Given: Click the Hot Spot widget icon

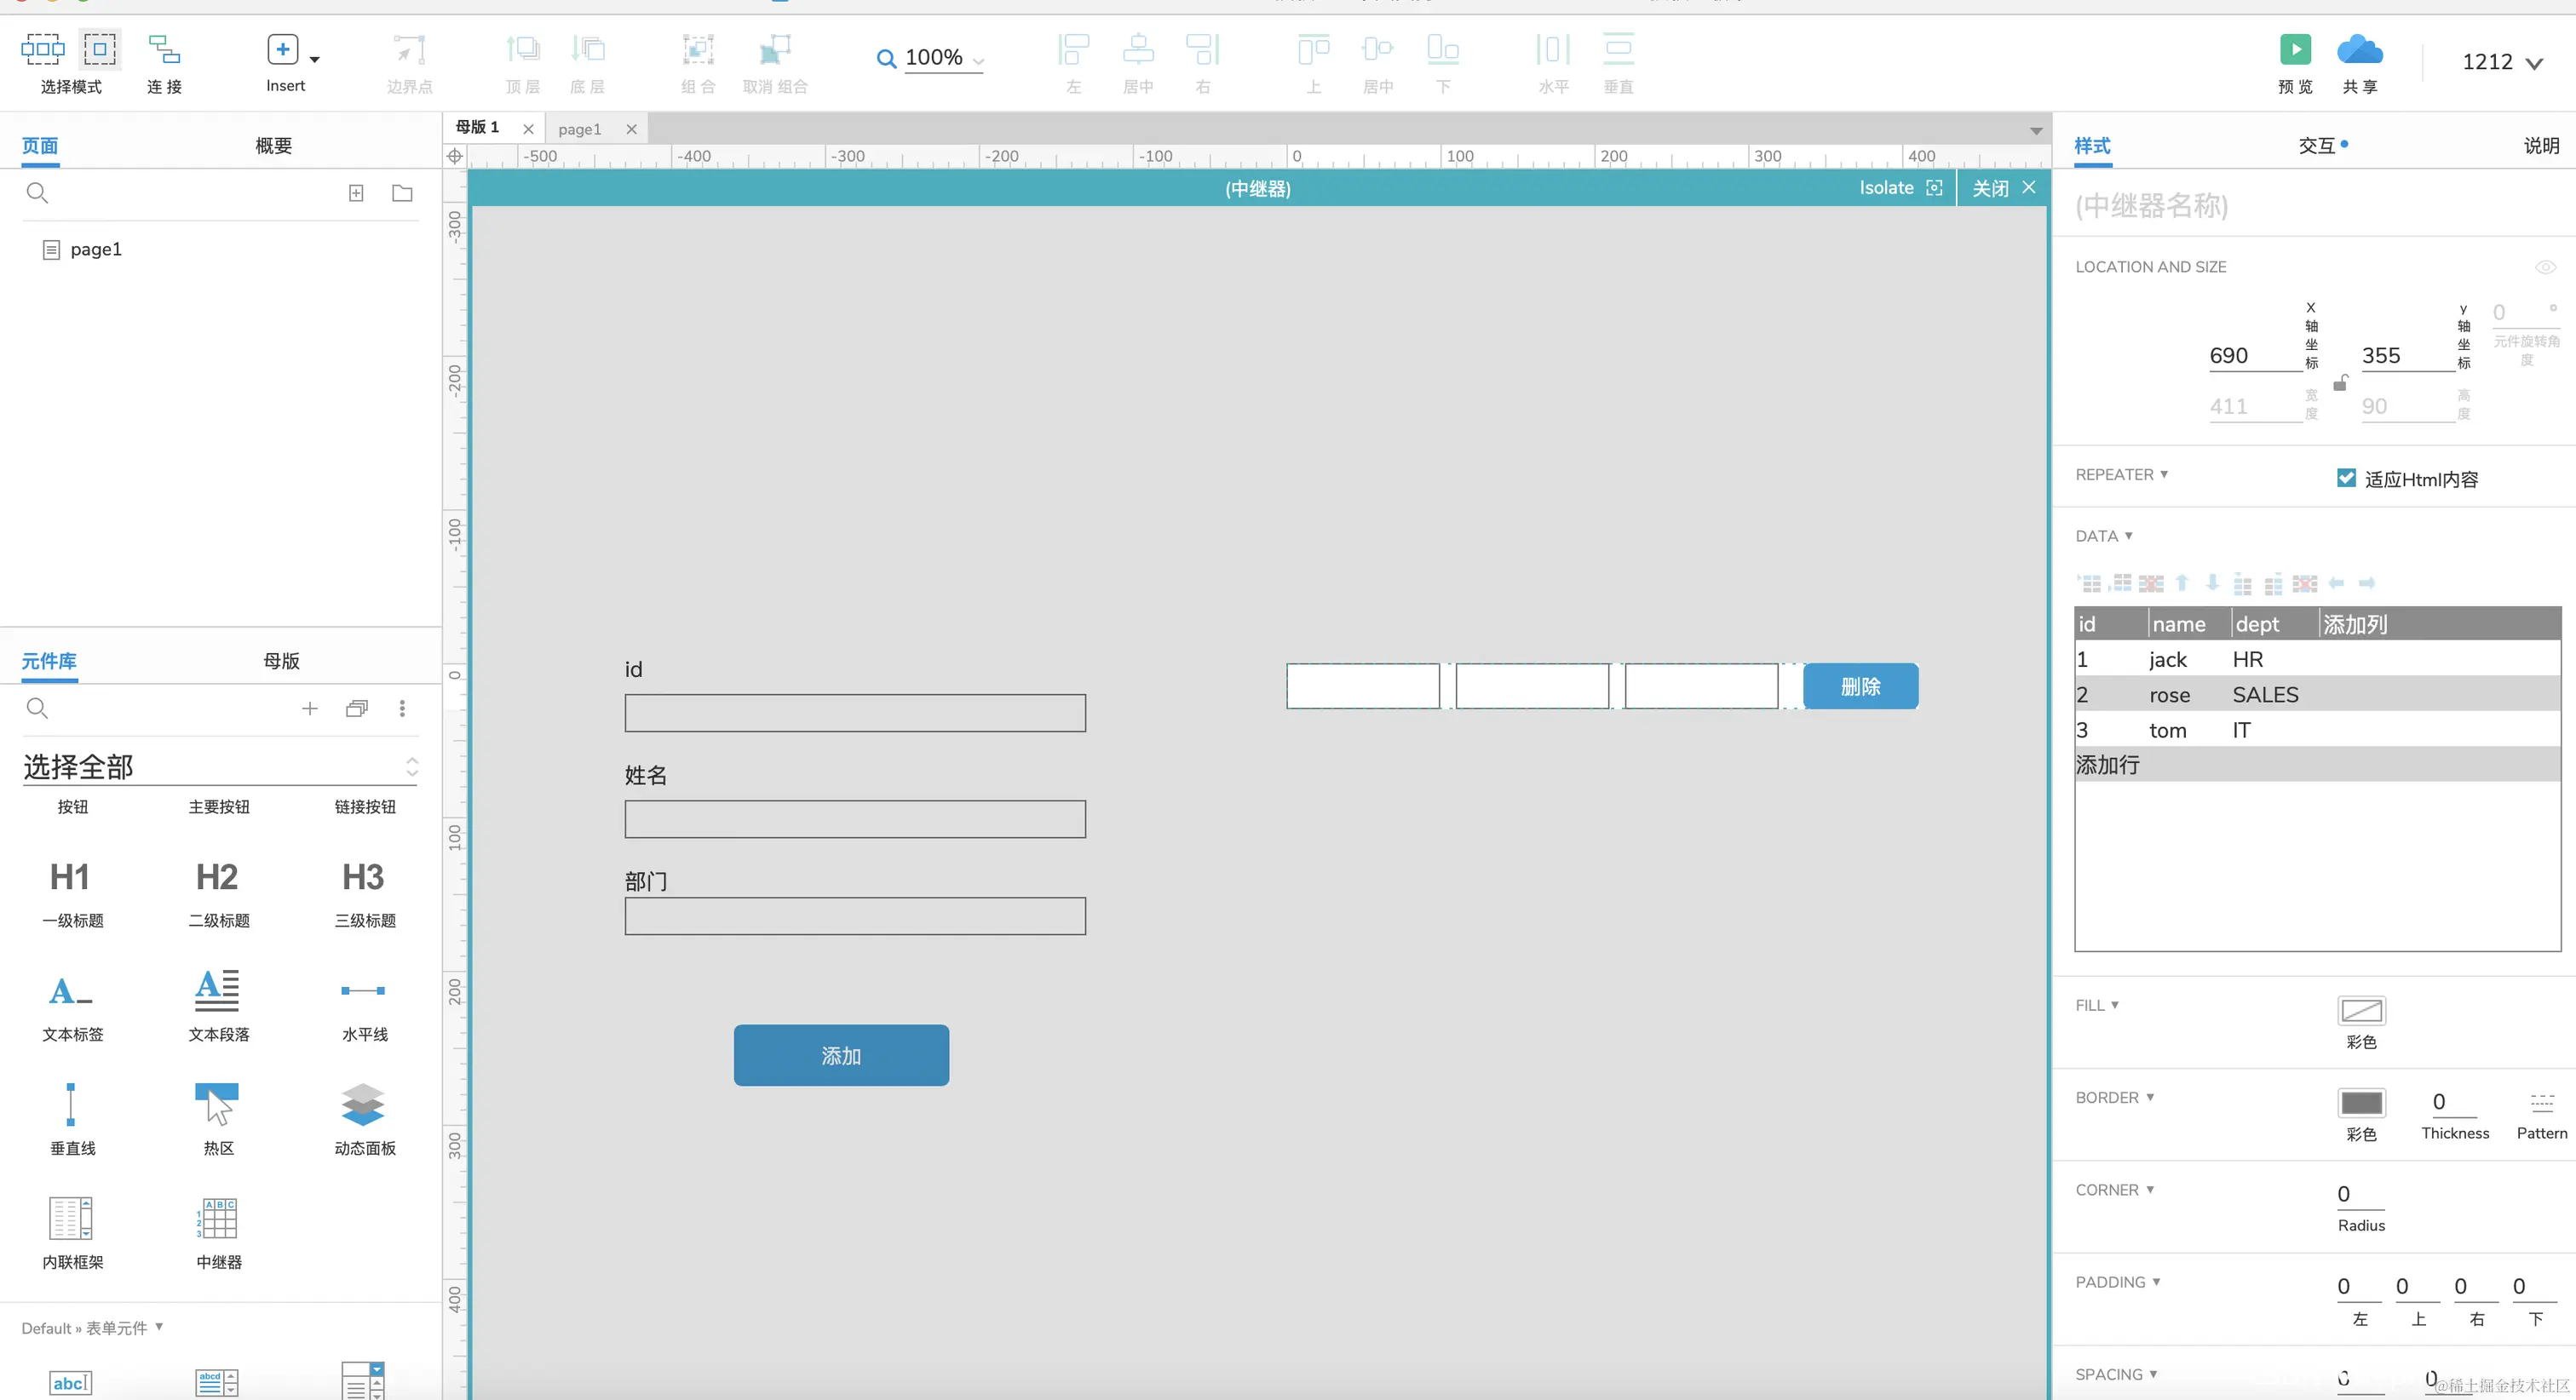Looking at the screenshot, I should point(218,1105).
